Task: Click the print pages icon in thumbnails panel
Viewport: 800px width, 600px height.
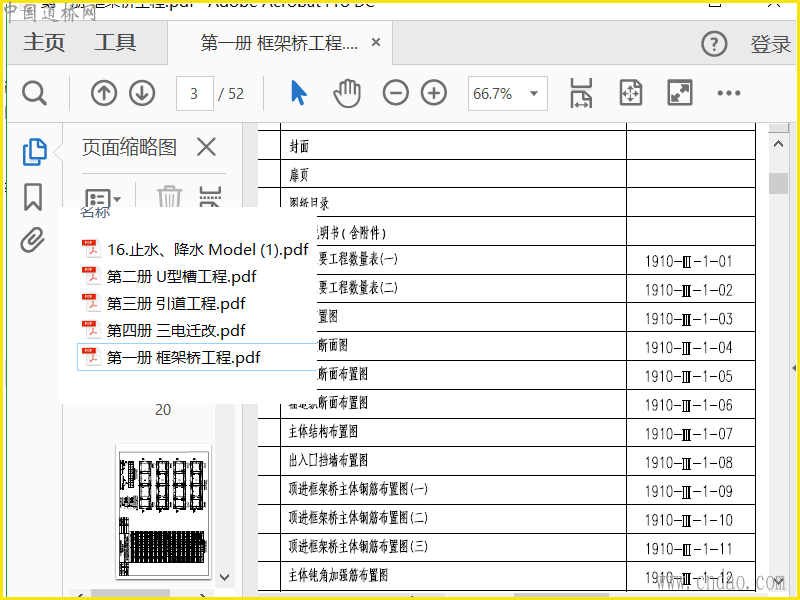Action: click(x=210, y=197)
